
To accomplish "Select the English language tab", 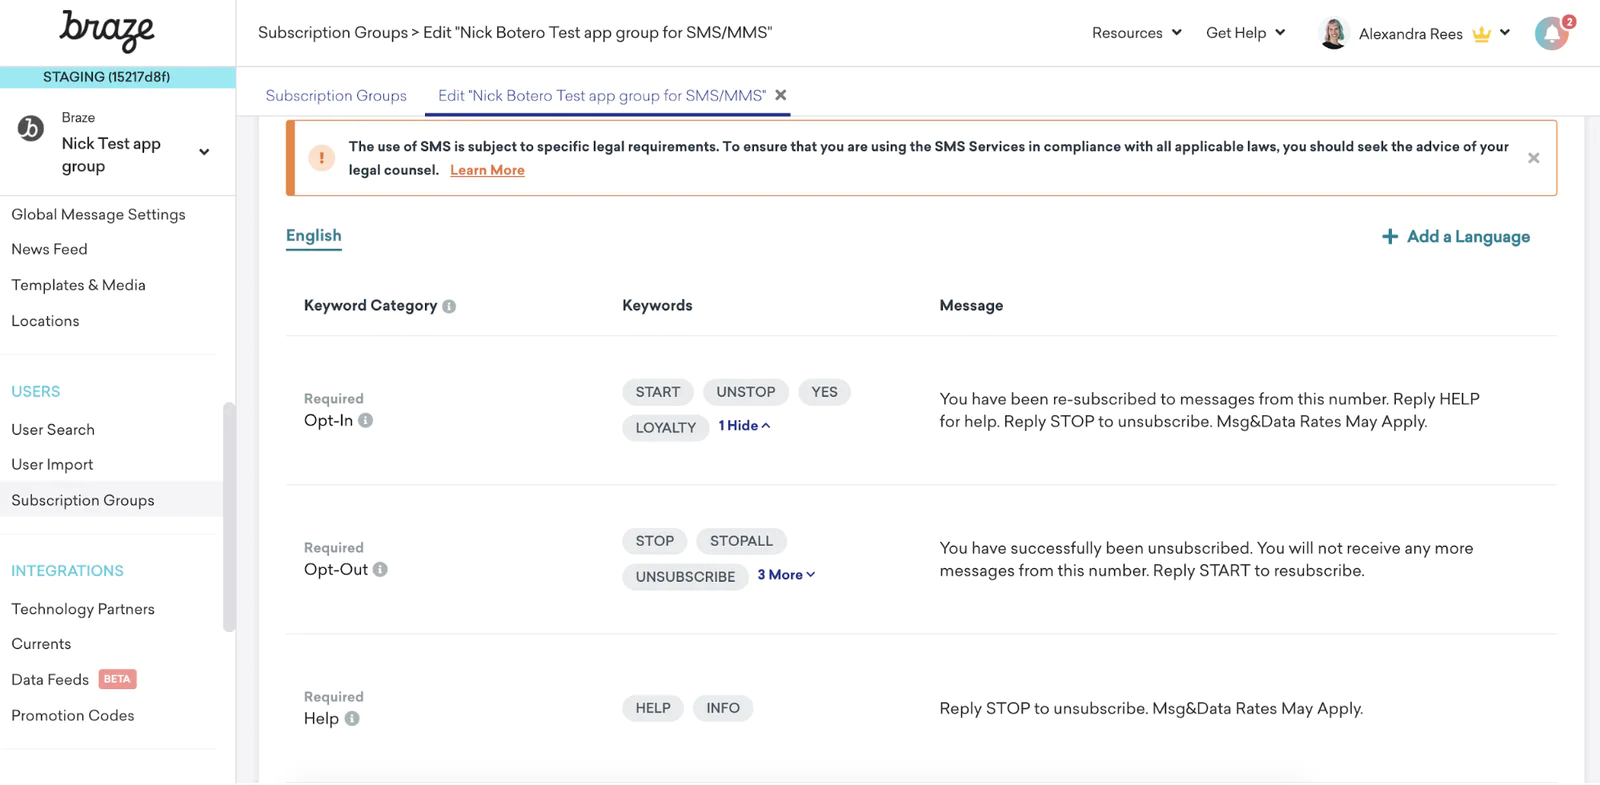I will coord(314,236).
